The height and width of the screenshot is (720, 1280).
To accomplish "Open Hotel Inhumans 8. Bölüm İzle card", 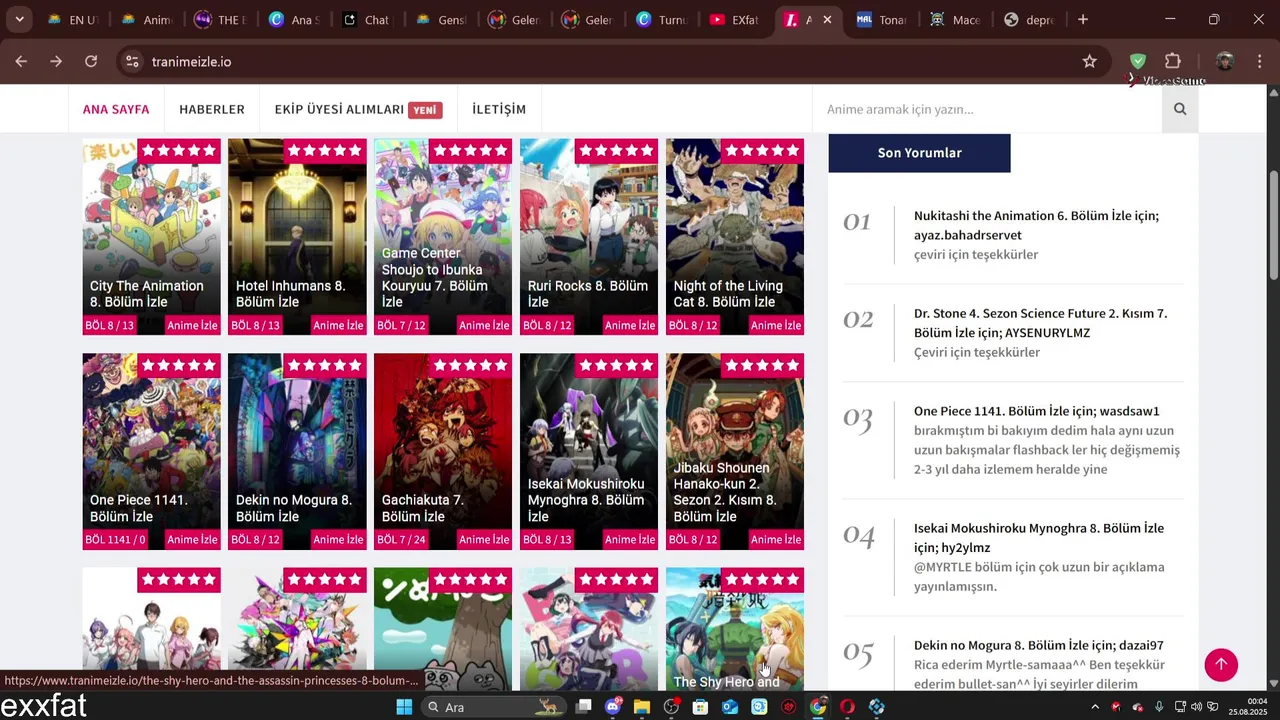I will tap(298, 236).
